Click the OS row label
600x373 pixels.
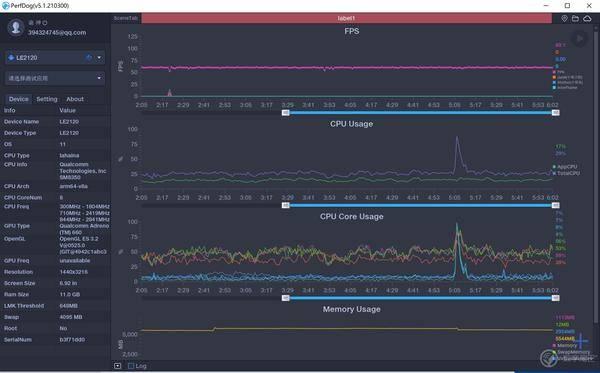(x=8, y=144)
